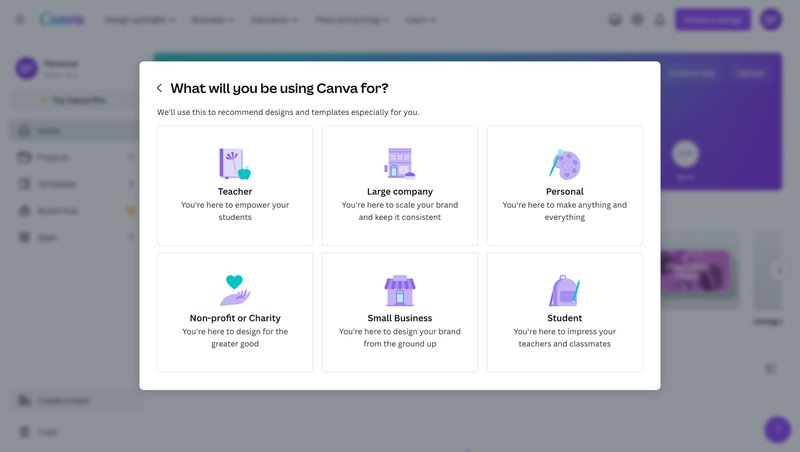This screenshot has width=800, height=452.
Task: Click the Create a design button
Action: pos(712,19)
